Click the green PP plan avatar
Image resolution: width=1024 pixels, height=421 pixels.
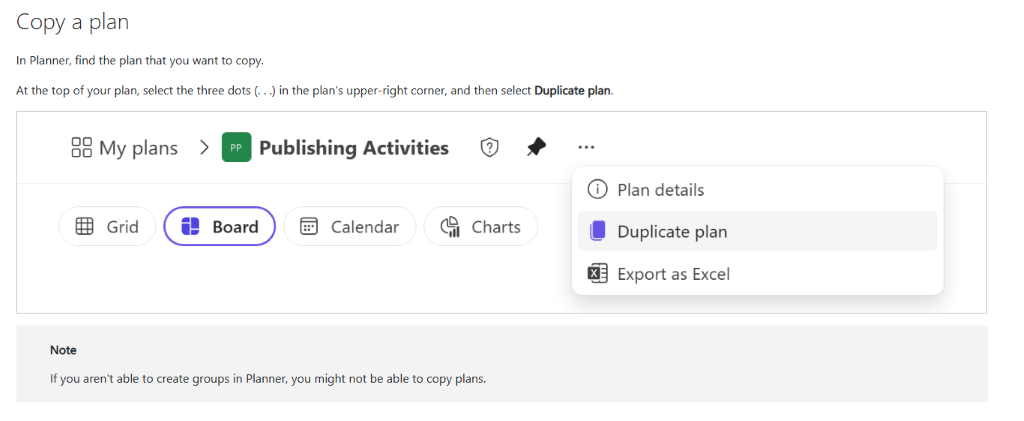coord(236,148)
